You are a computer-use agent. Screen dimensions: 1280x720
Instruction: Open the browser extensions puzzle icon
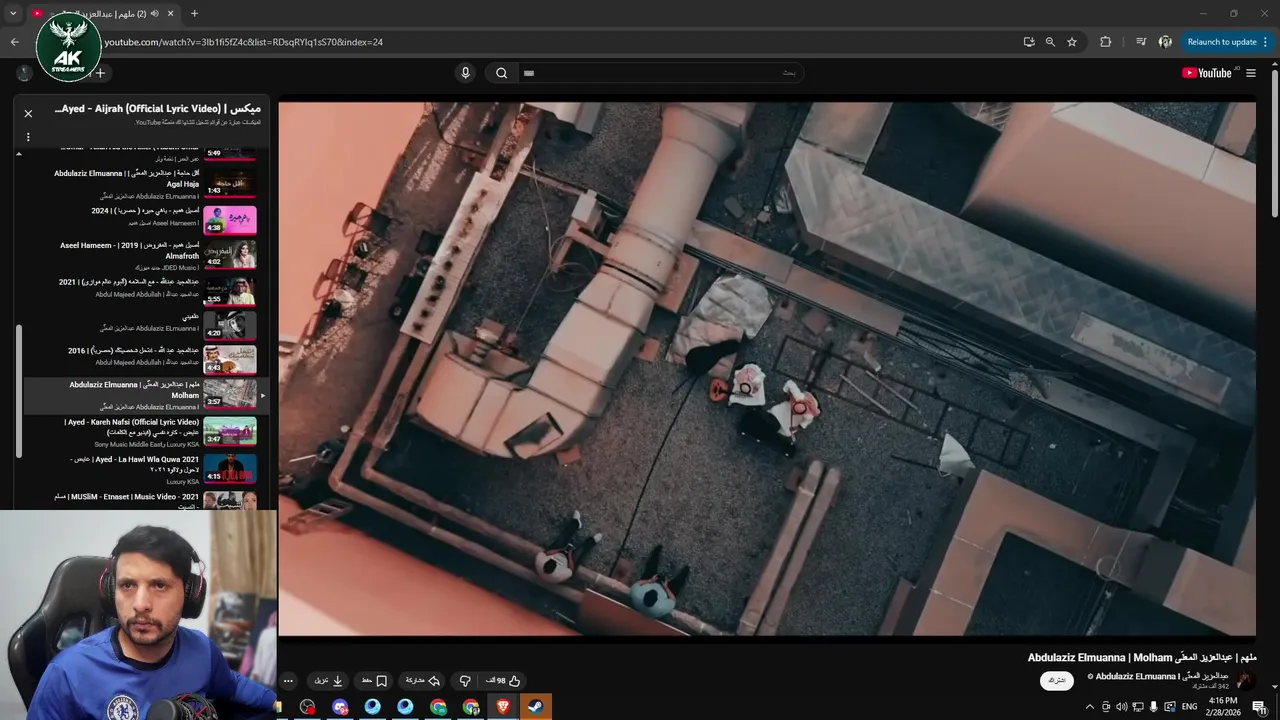1105,42
